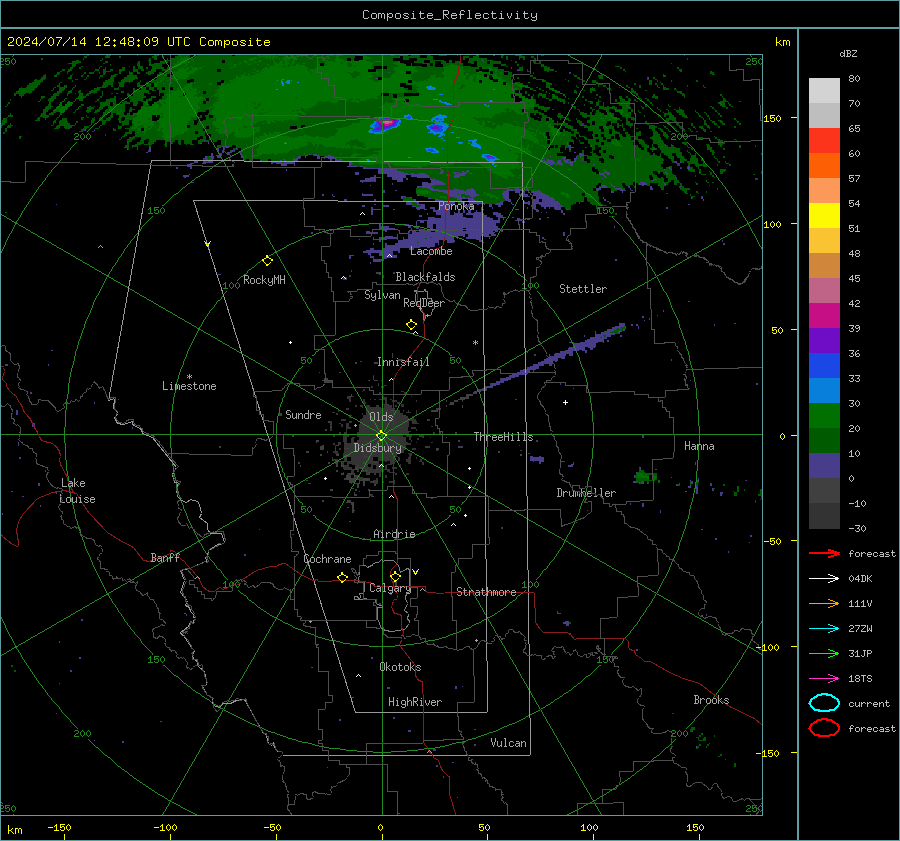
Task: Click the Innisfail city label
Action: (403, 362)
